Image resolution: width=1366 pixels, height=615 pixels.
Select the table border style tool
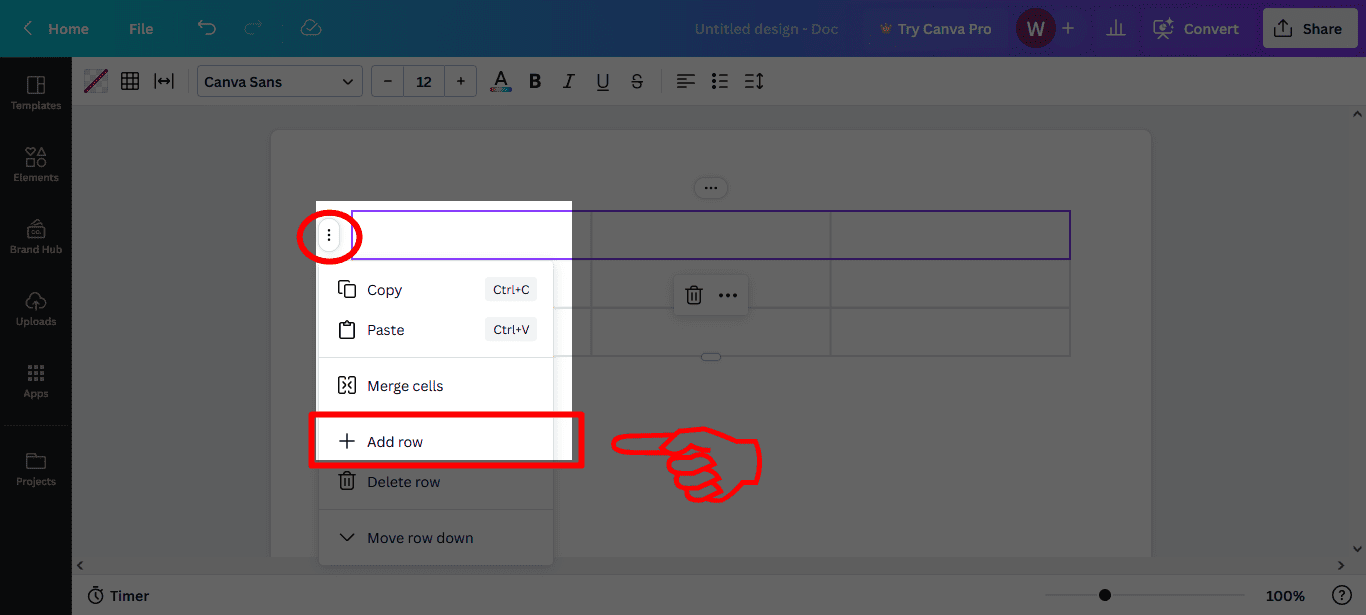(95, 81)
